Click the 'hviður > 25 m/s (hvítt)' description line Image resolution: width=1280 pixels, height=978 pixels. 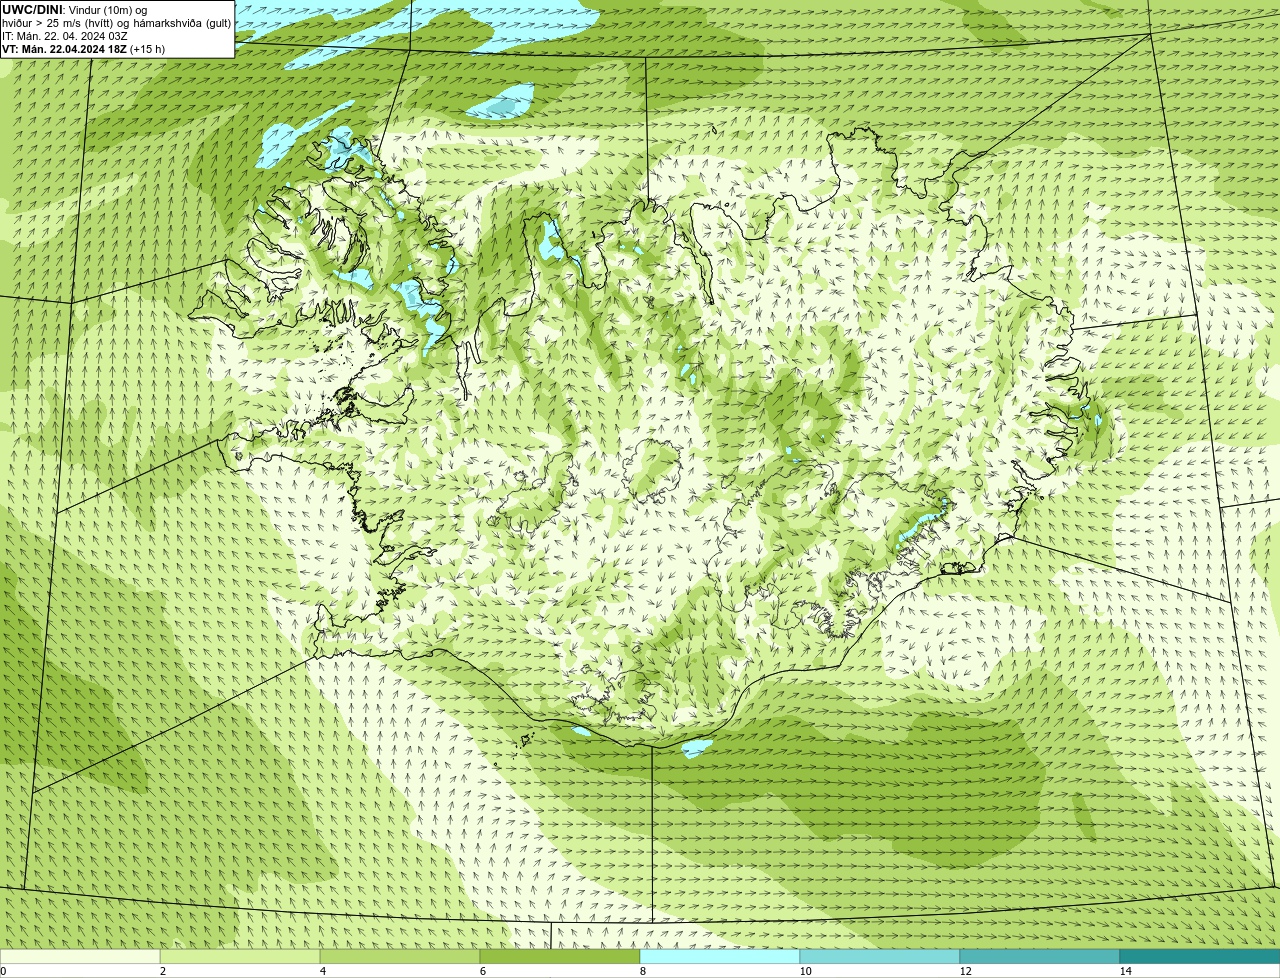(x=116, y=23)
